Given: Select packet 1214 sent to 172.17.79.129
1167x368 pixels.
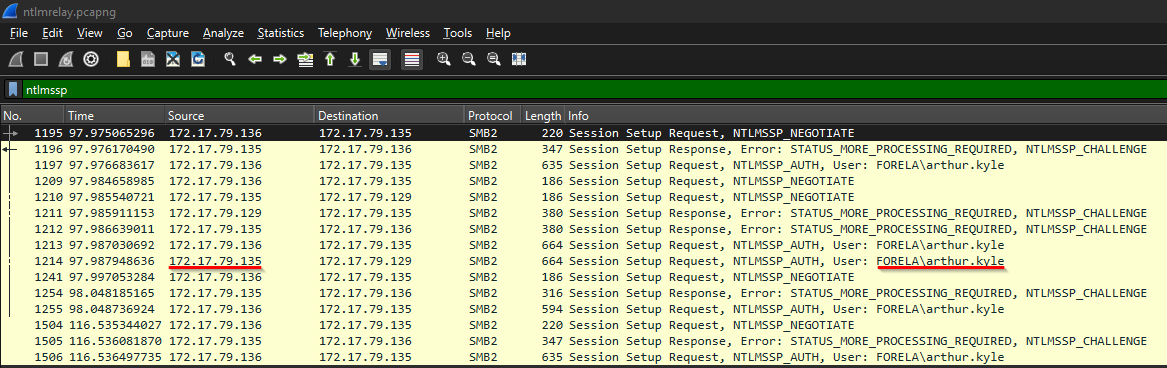Looking at the screenshot, I should coord(584,261).
